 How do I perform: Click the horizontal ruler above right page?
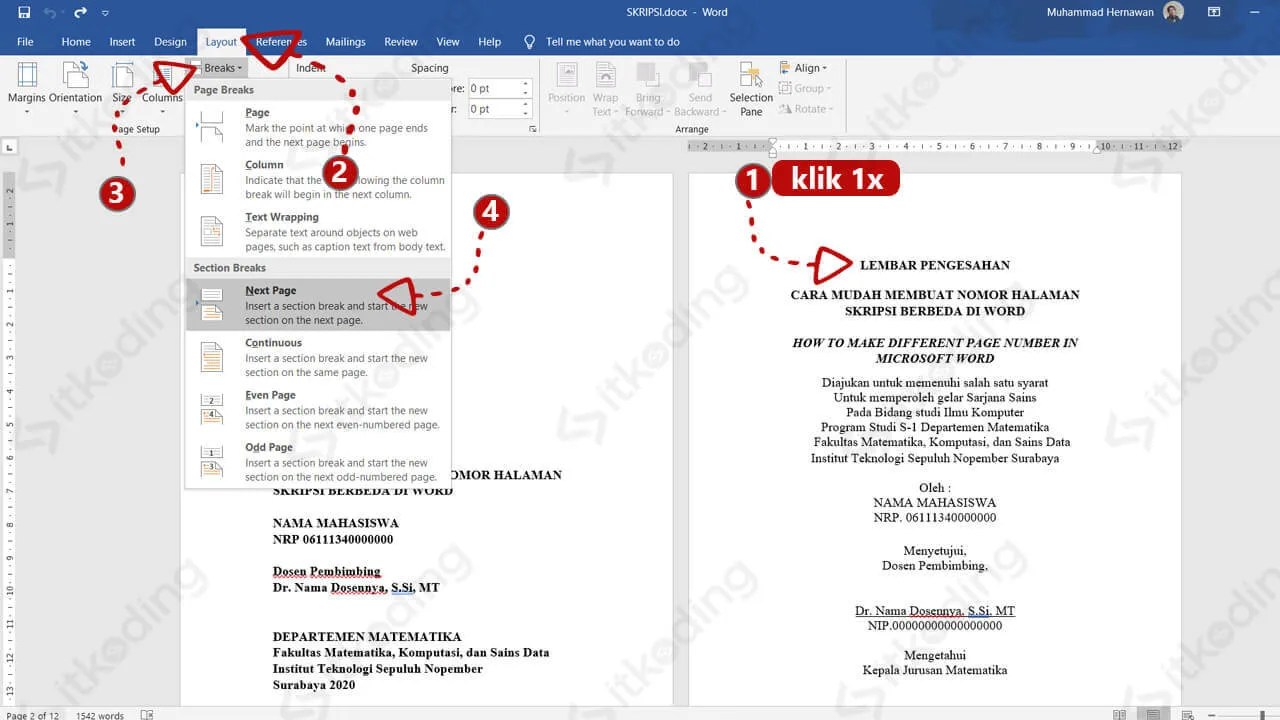[x=935, y=146]
